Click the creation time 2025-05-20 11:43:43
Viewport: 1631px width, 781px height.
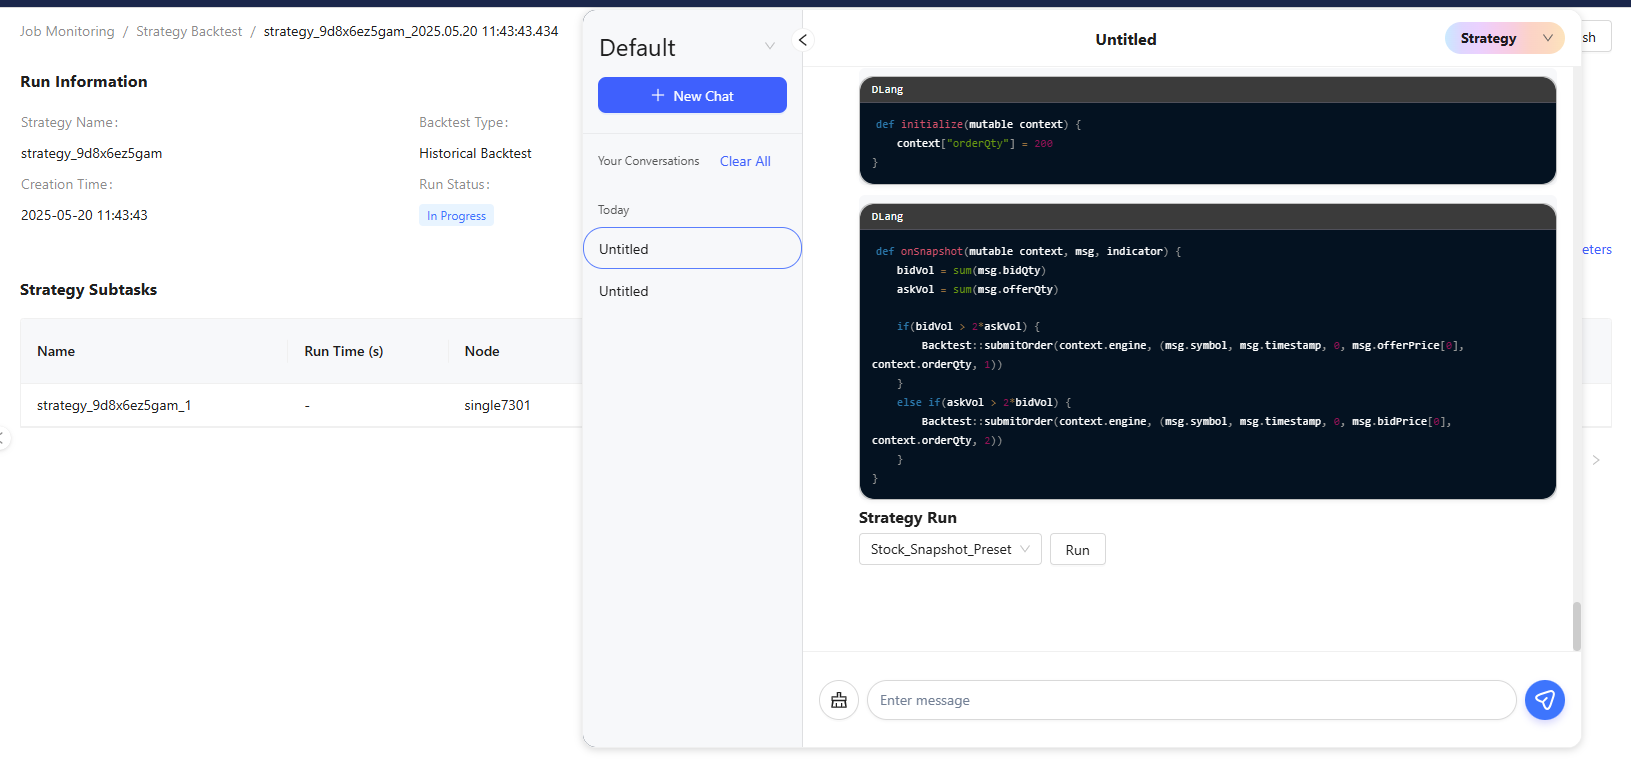[x=84, y=215]
